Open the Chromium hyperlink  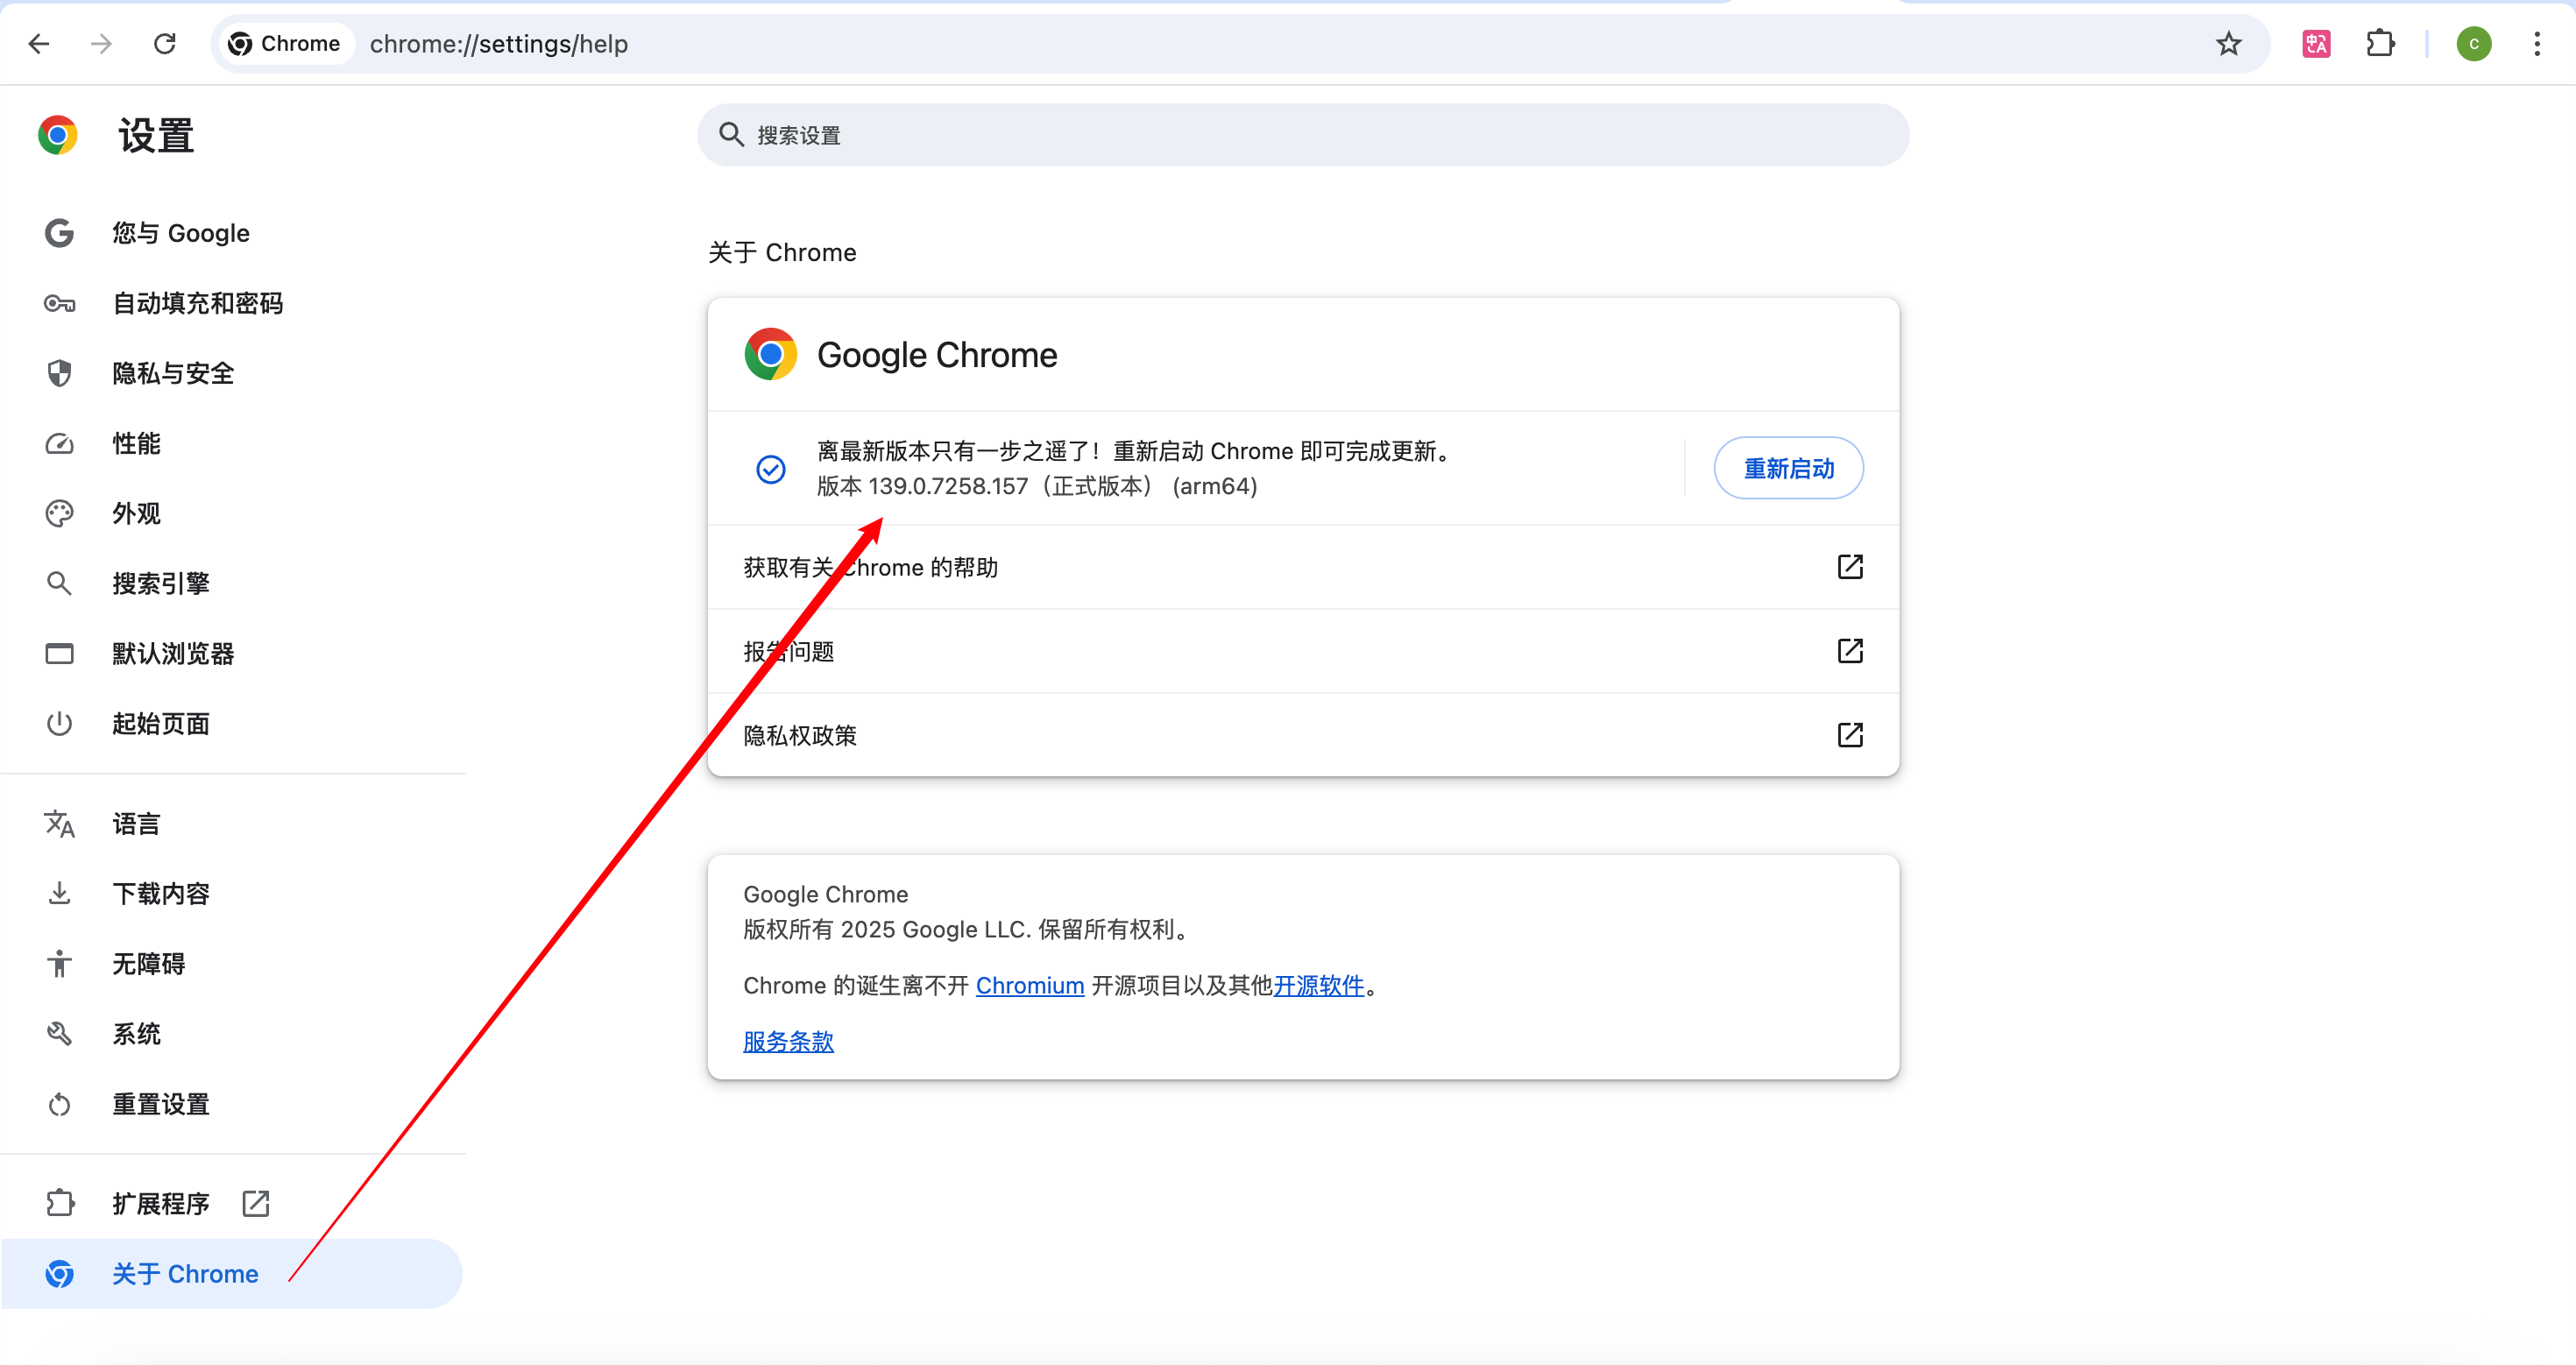point(1030,986)
